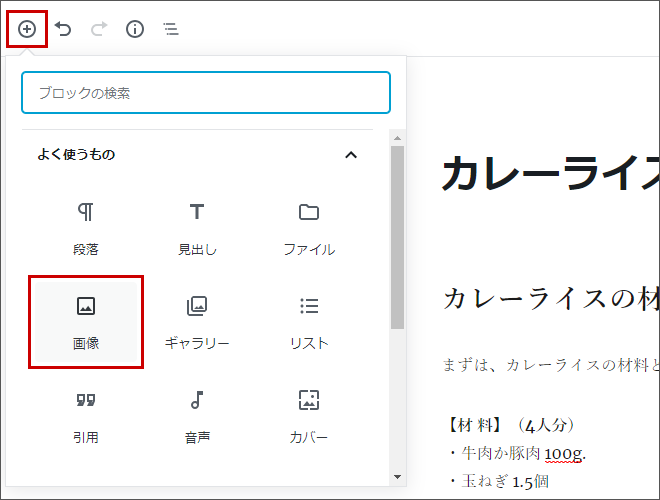
Task: Insert a 画像 image block
Action: pos(86,322)
